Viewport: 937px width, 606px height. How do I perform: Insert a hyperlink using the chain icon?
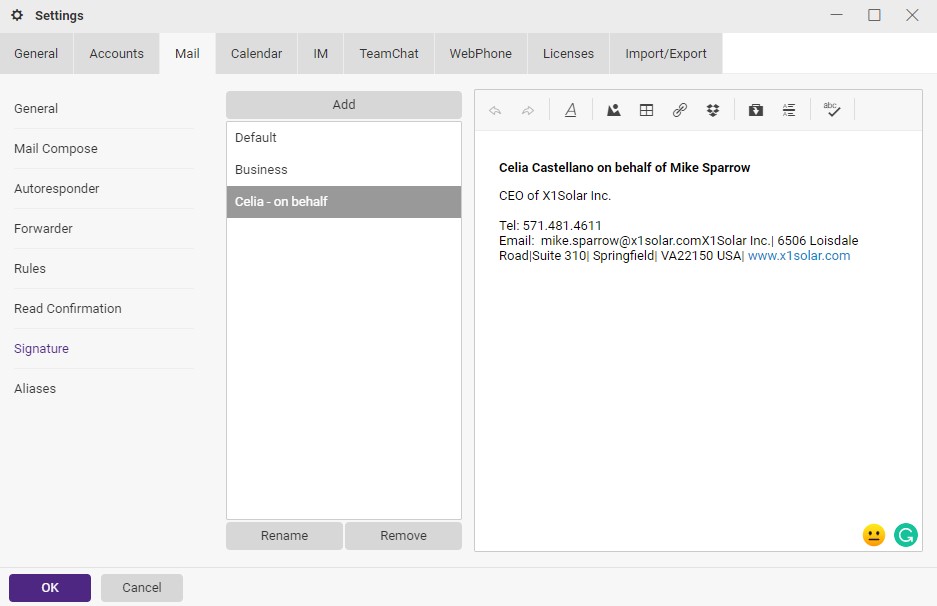click(680, 111)
